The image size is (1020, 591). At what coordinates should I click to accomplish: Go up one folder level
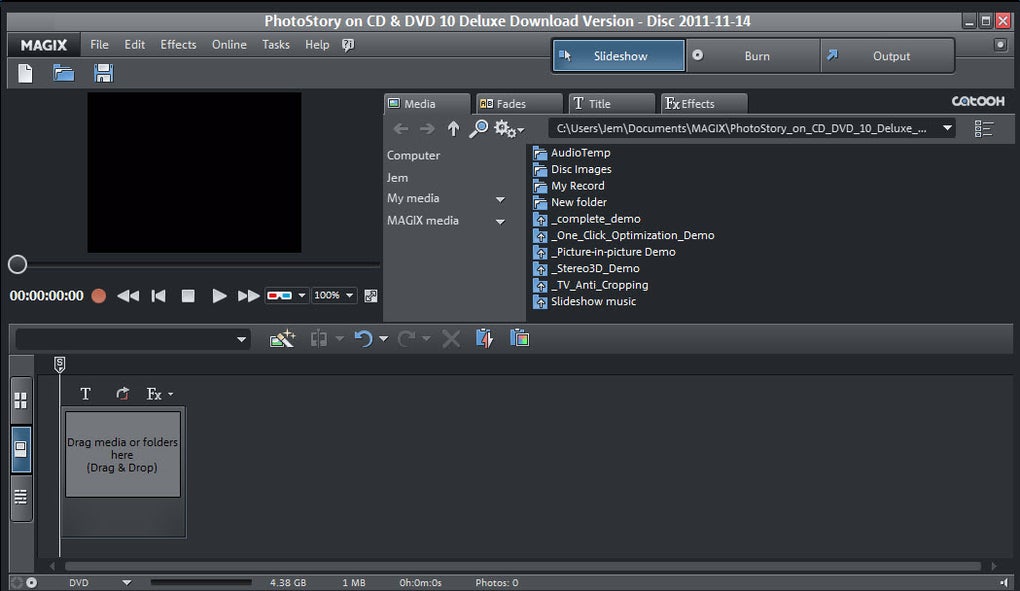point(453,129)
